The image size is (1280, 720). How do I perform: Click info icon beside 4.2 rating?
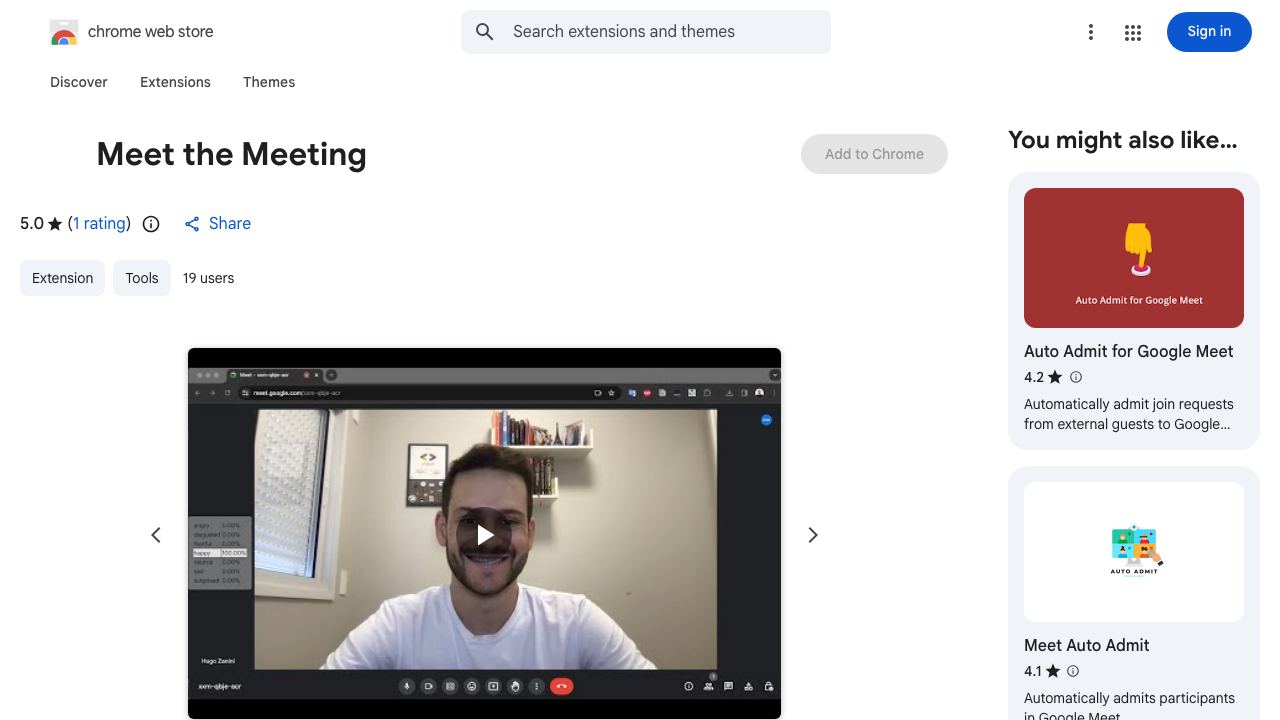pos(1076,377)
